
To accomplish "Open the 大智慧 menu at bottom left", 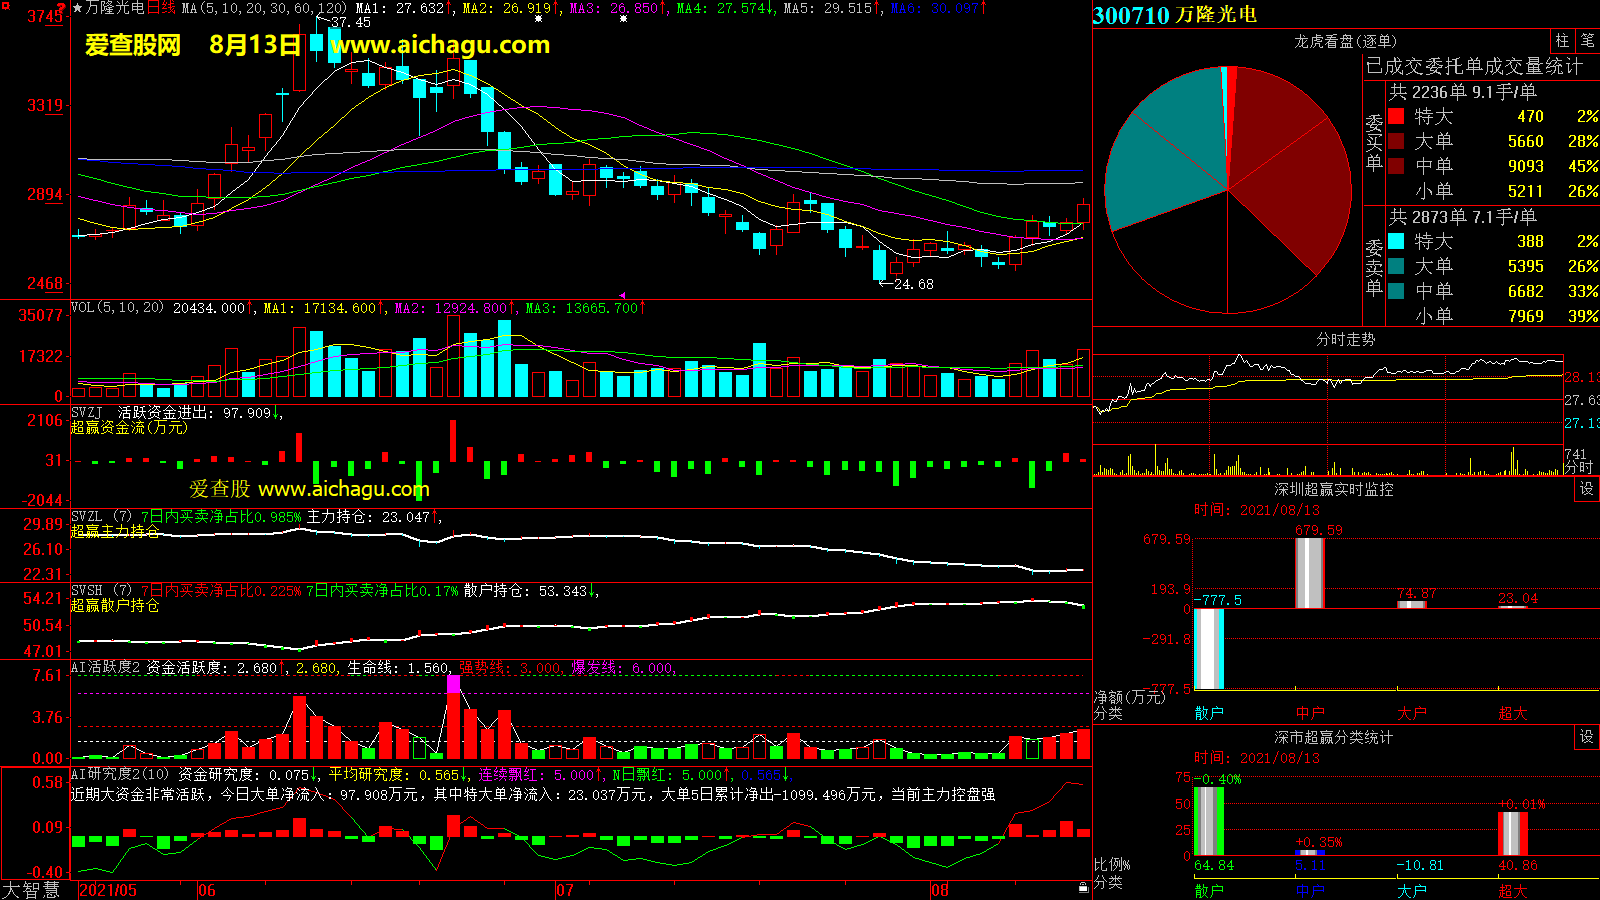I will pos(32,890).
